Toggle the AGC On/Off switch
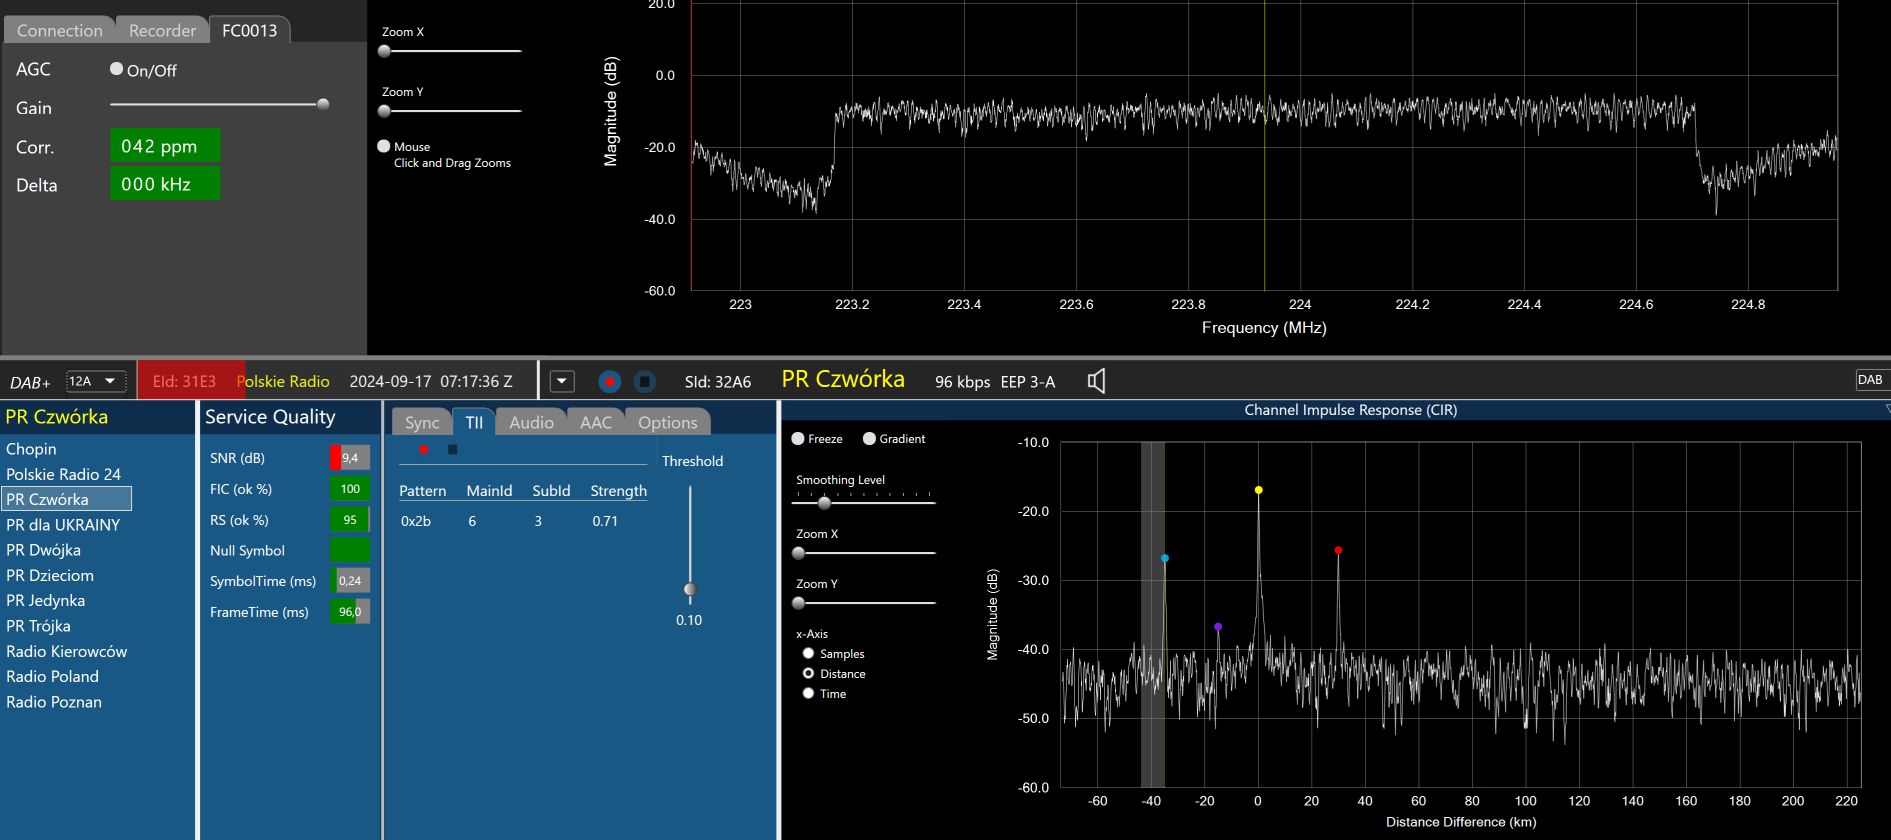Image resolution: width=1891 pixels, height=840 pixels. click(x=117, y=69)
